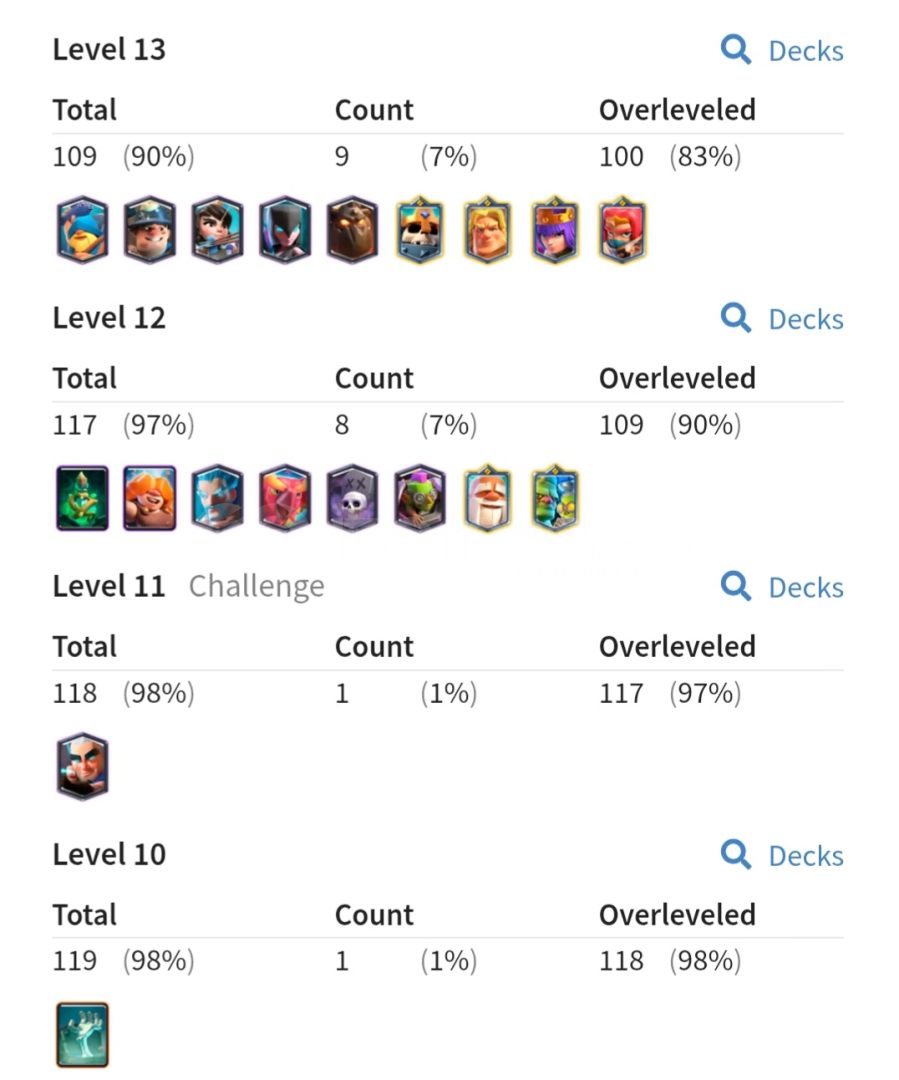Select the Fisherman card icon
This screenshot has width=899, height=1080.
[82, 230]
